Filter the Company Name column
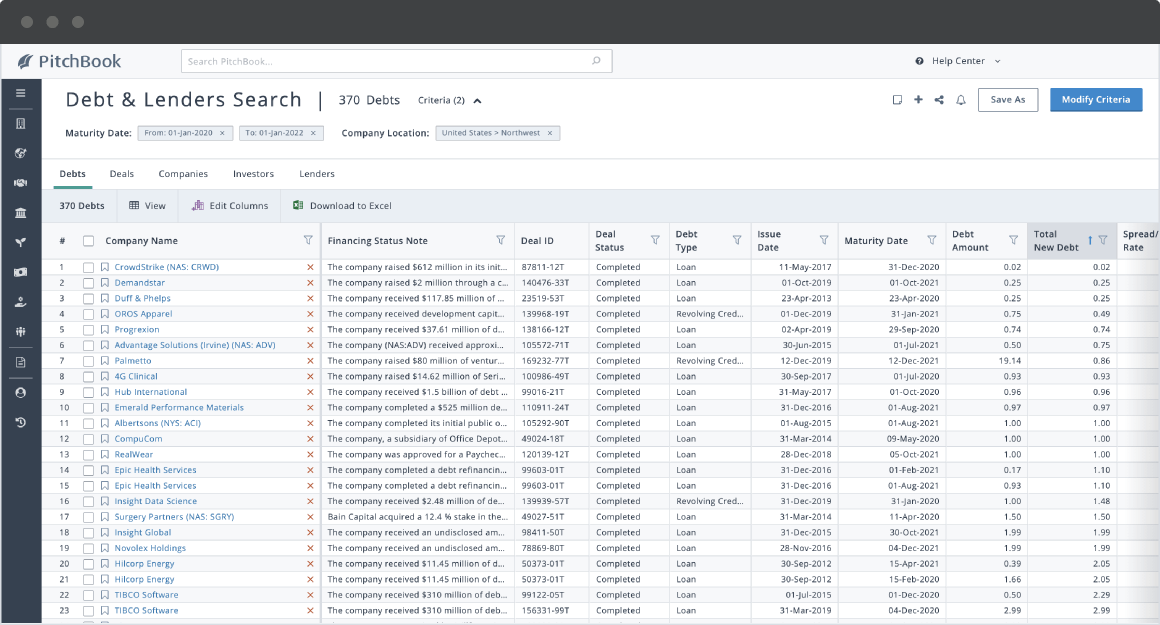Viewport: 1160px width, 625px height. click(308, 240)
